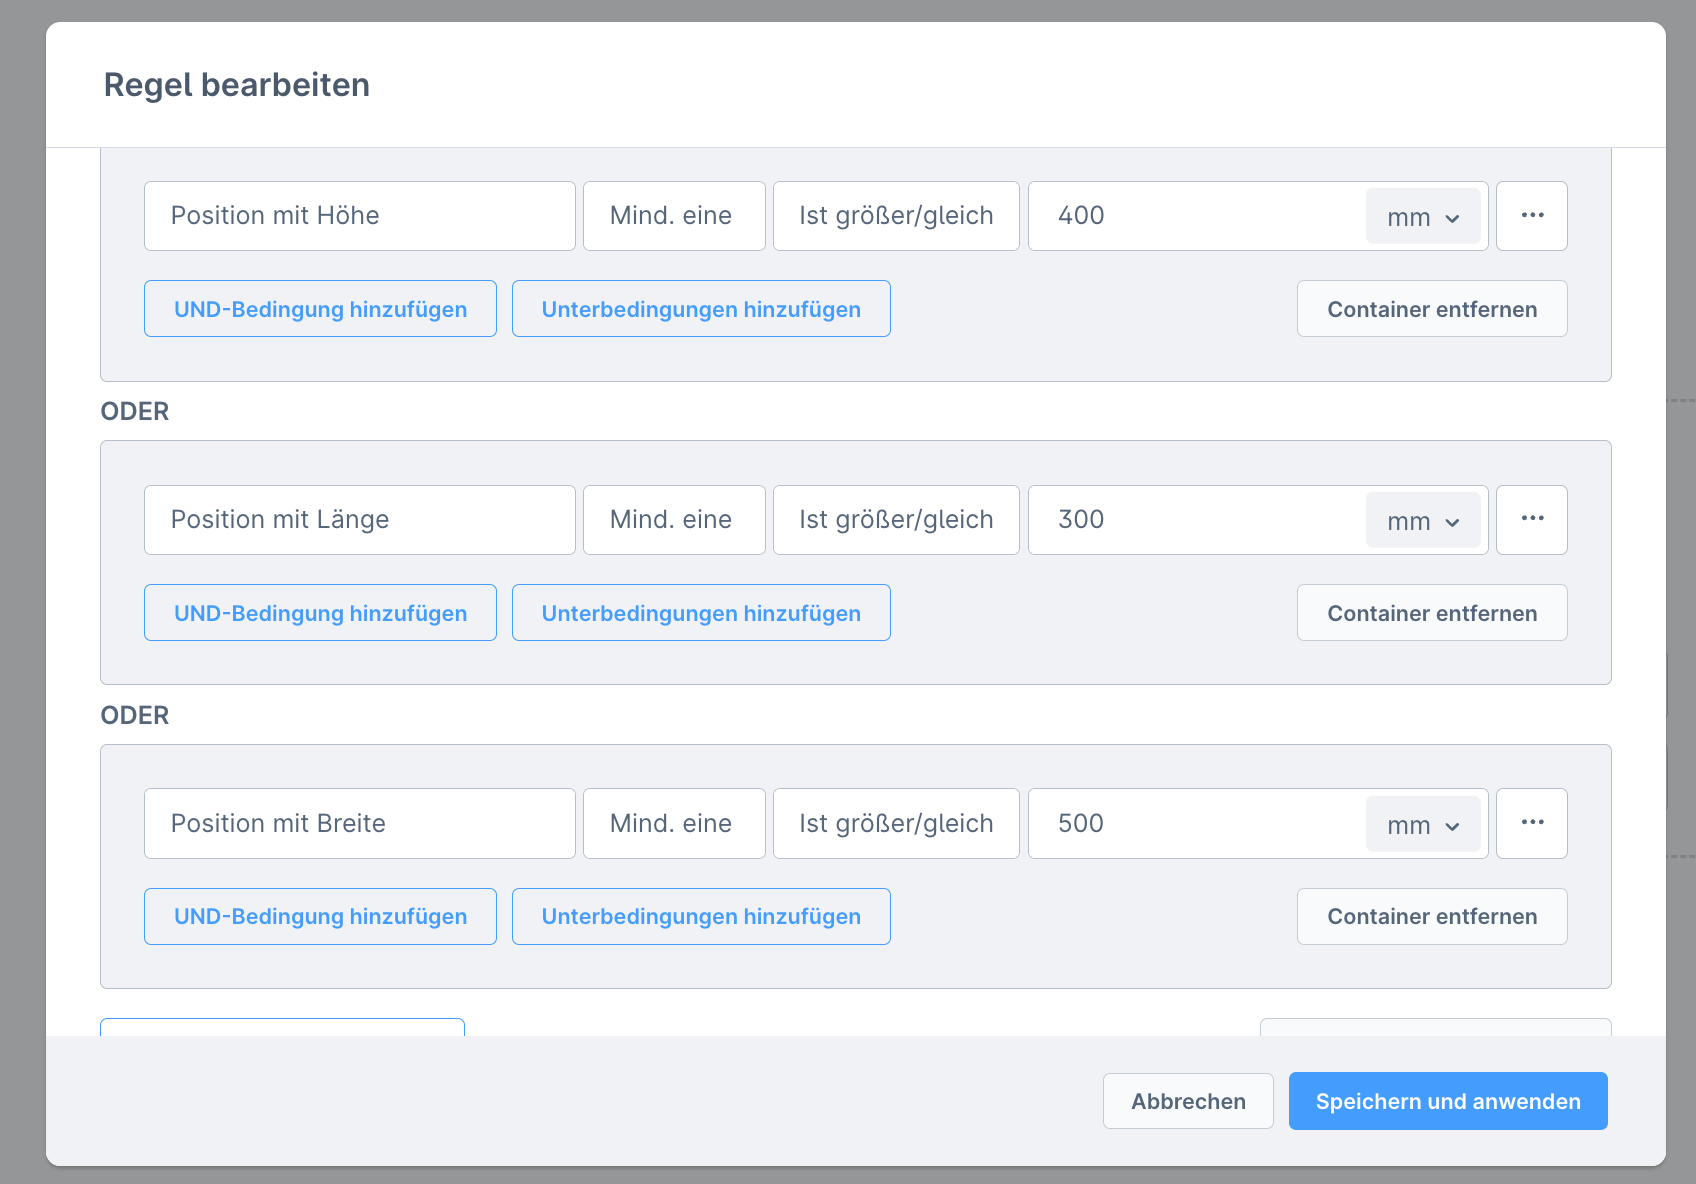Open the mm unit dropdown for Breite value
1696x1184 pixels.
(1422, 825)
